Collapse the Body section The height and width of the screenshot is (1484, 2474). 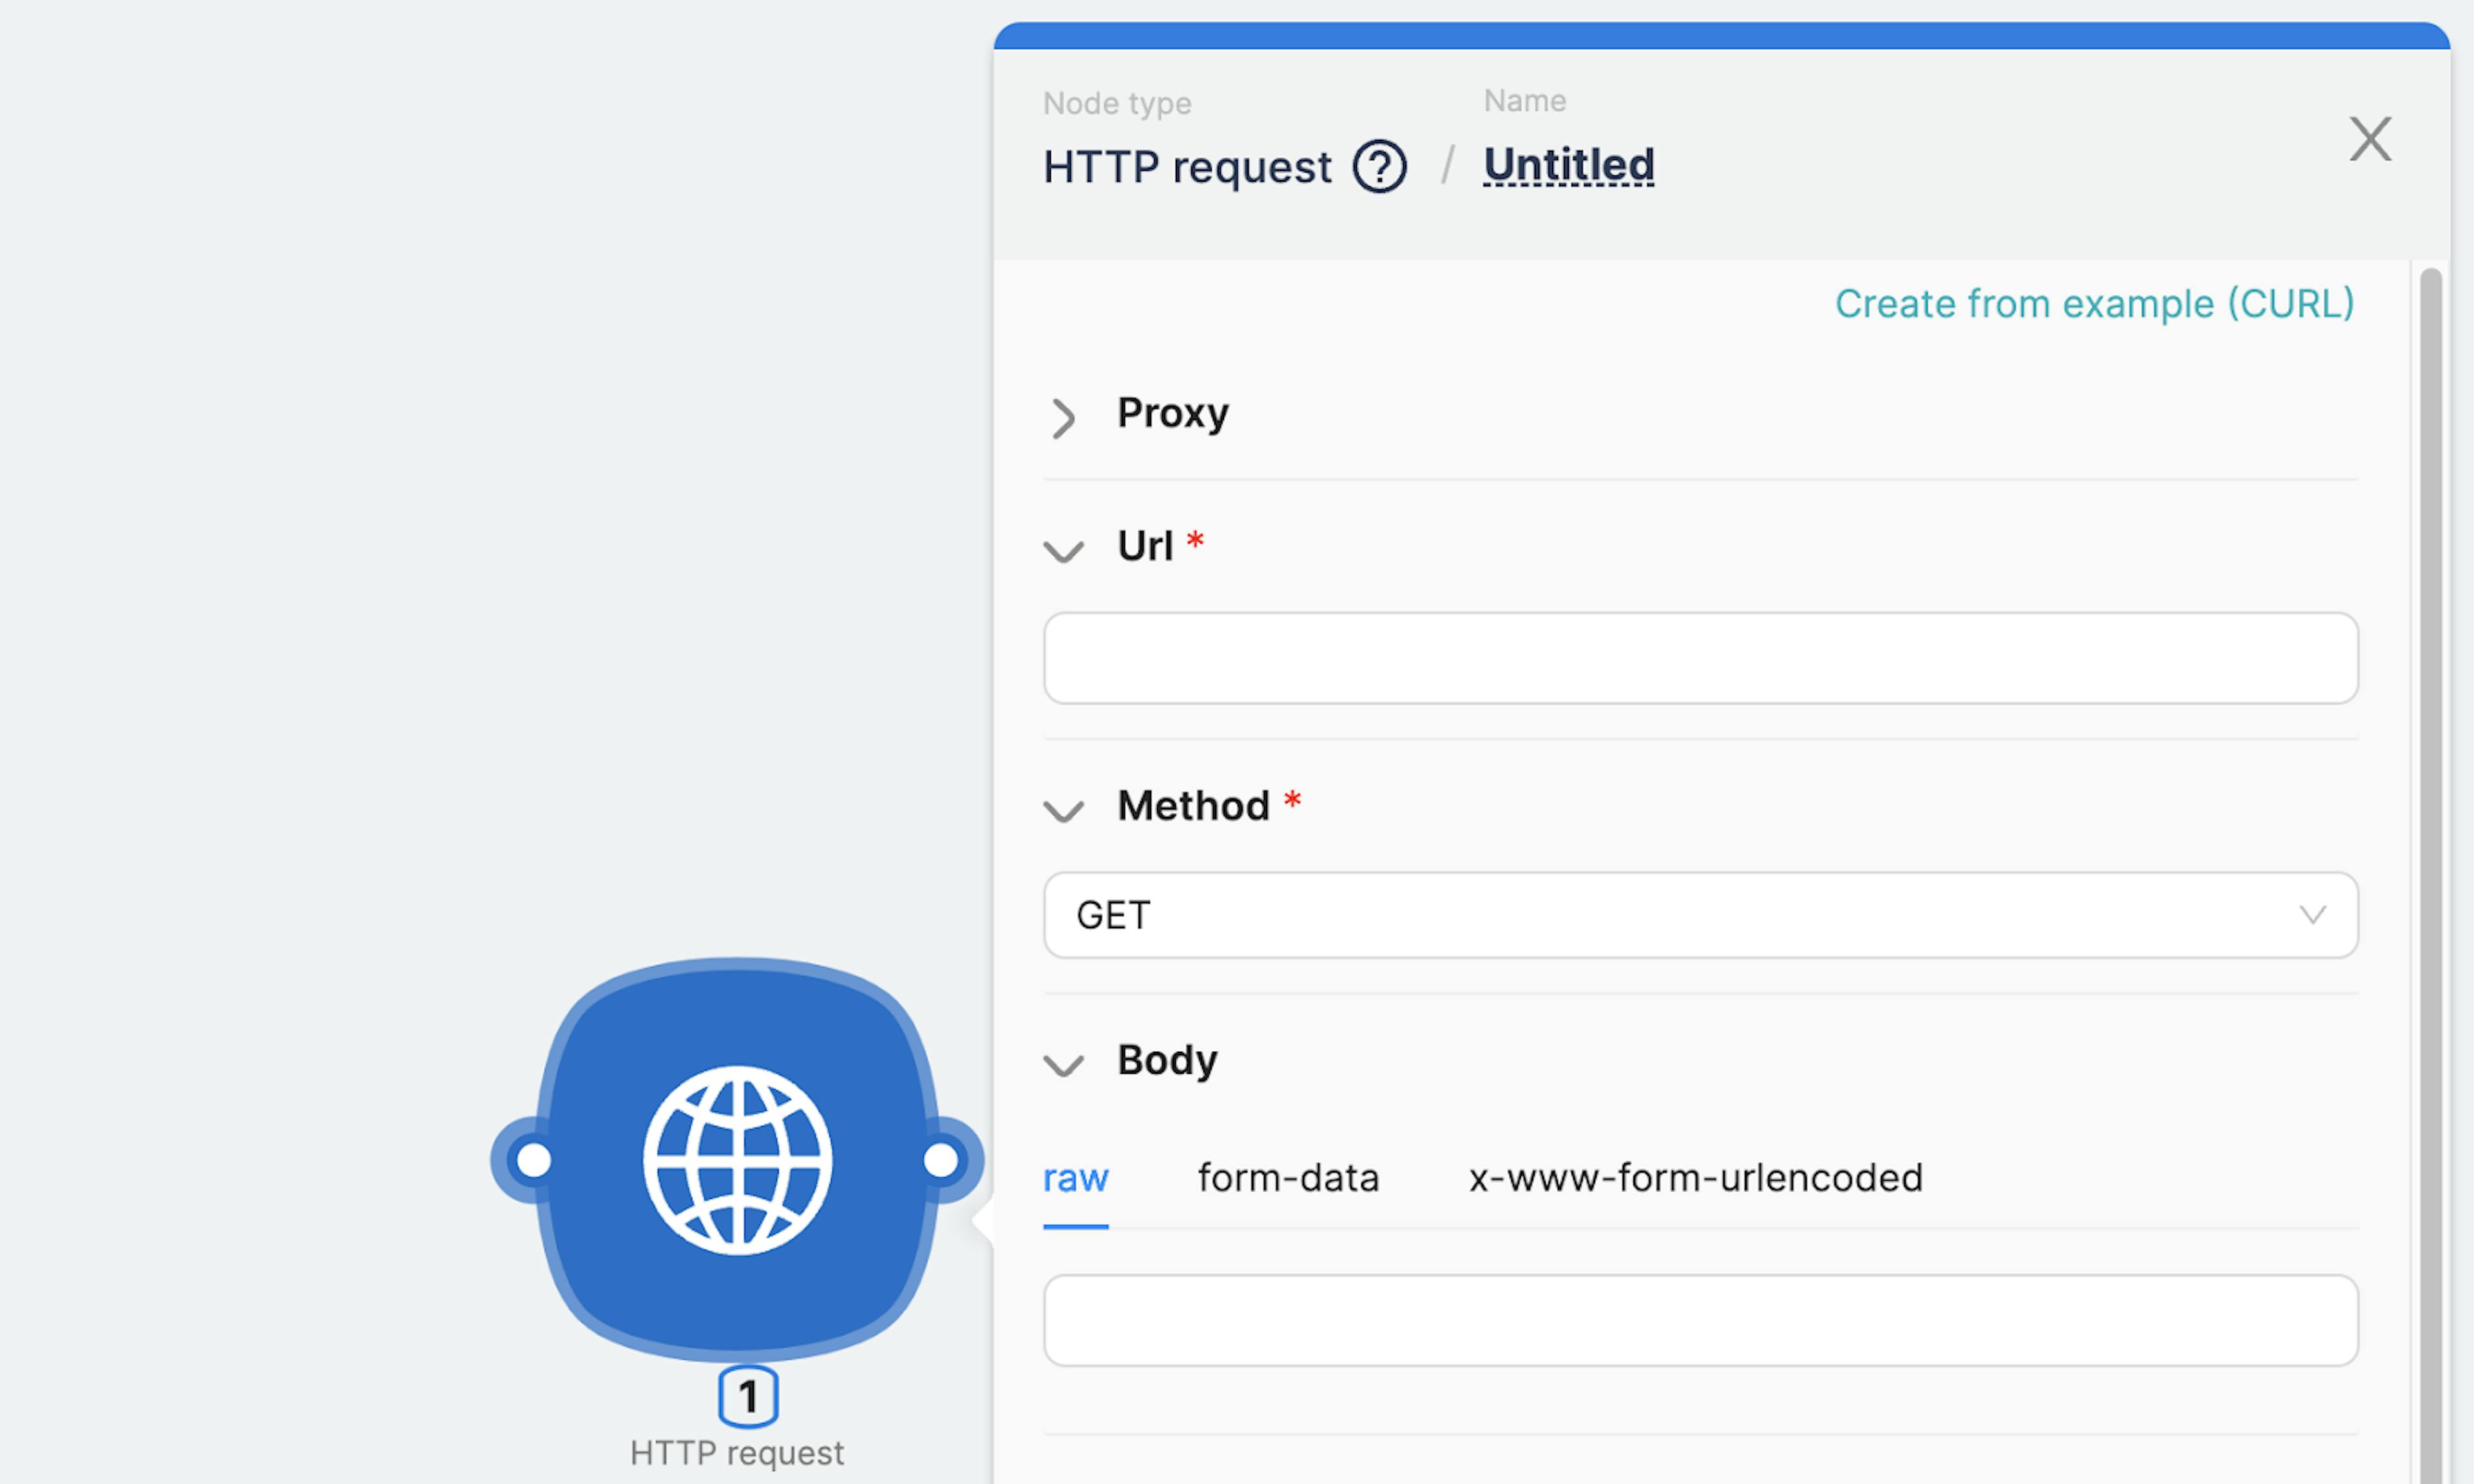(1062, 1061)
